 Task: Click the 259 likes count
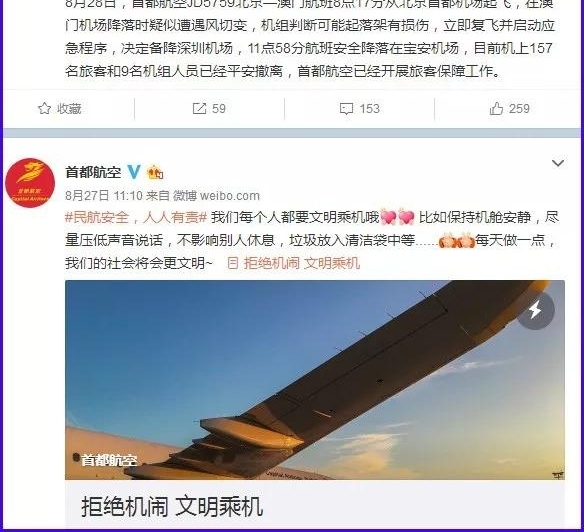[x=519, y=108]
